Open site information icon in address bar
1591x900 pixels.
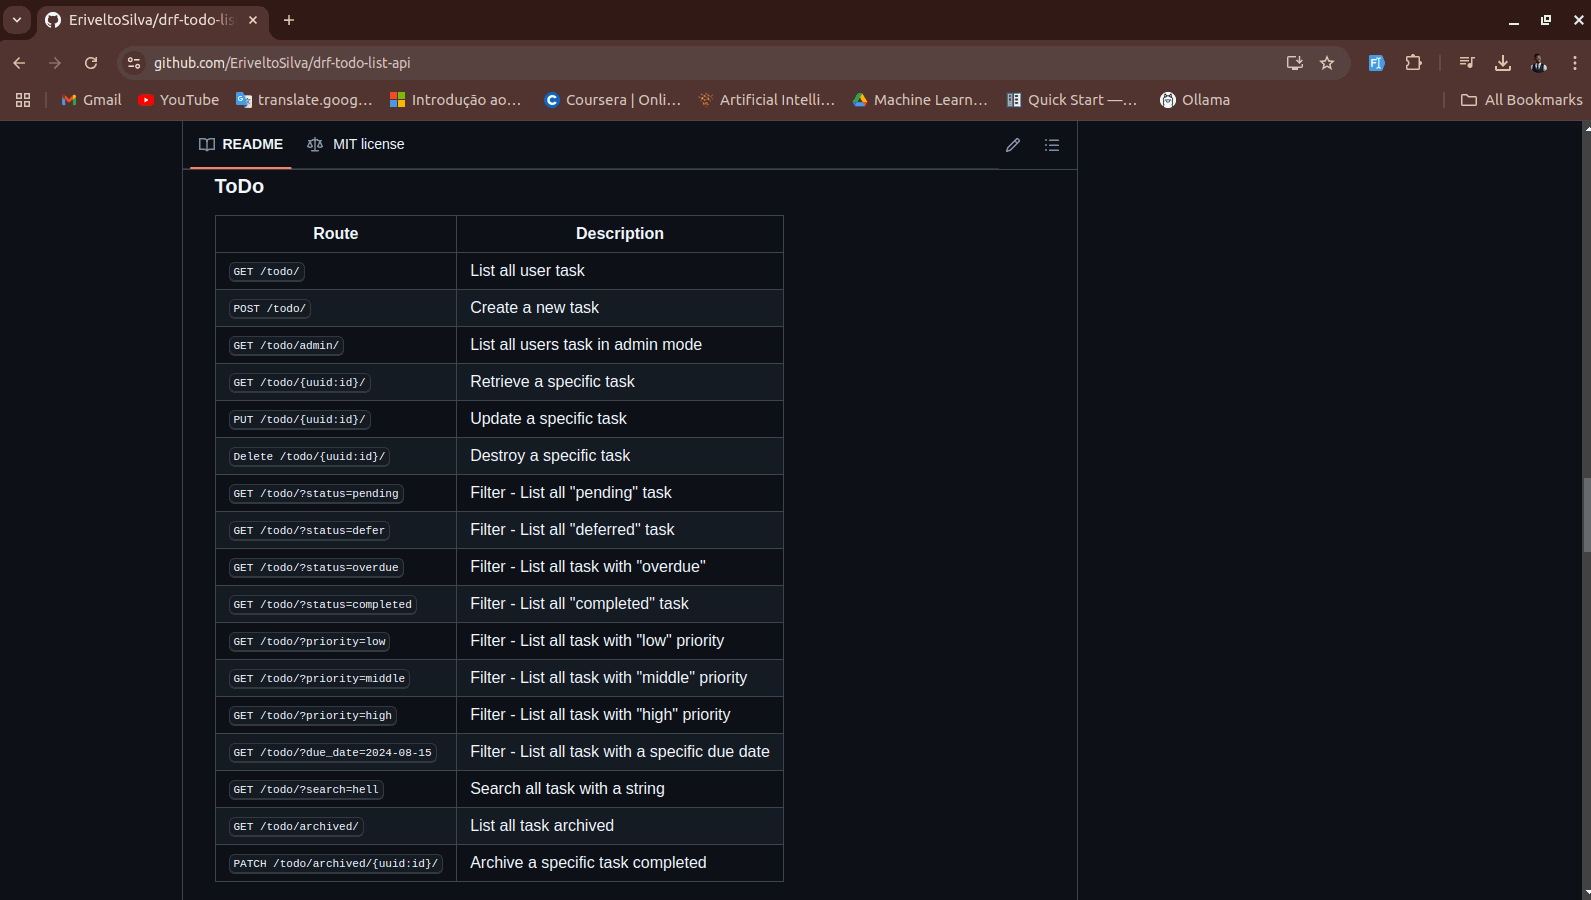coord(134,63)
